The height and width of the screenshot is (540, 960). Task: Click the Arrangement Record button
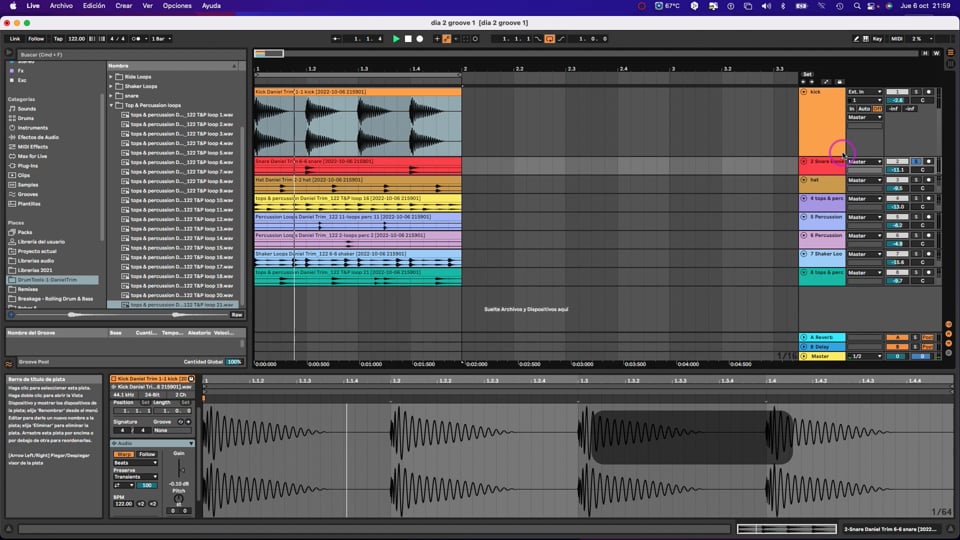click(419, 39)
